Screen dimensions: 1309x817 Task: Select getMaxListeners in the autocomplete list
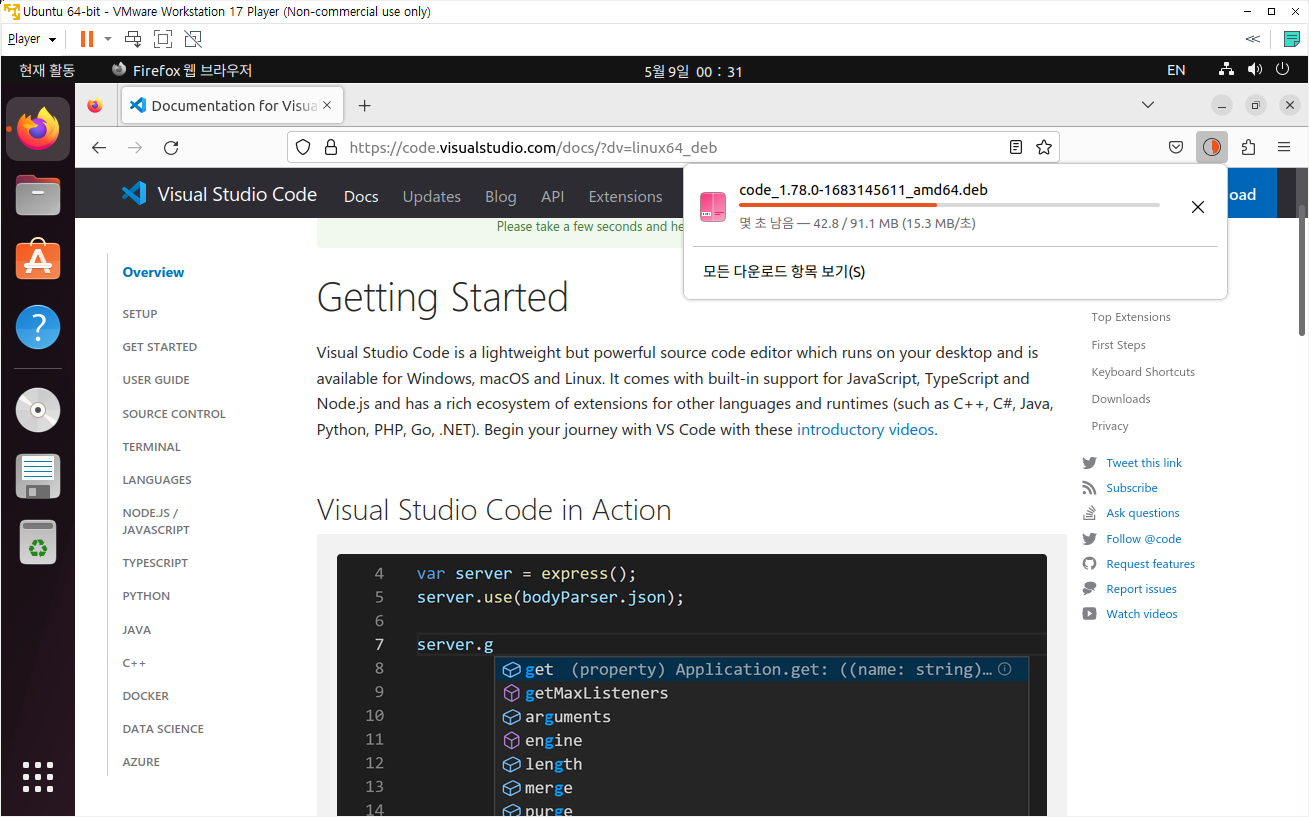point(596,693)
